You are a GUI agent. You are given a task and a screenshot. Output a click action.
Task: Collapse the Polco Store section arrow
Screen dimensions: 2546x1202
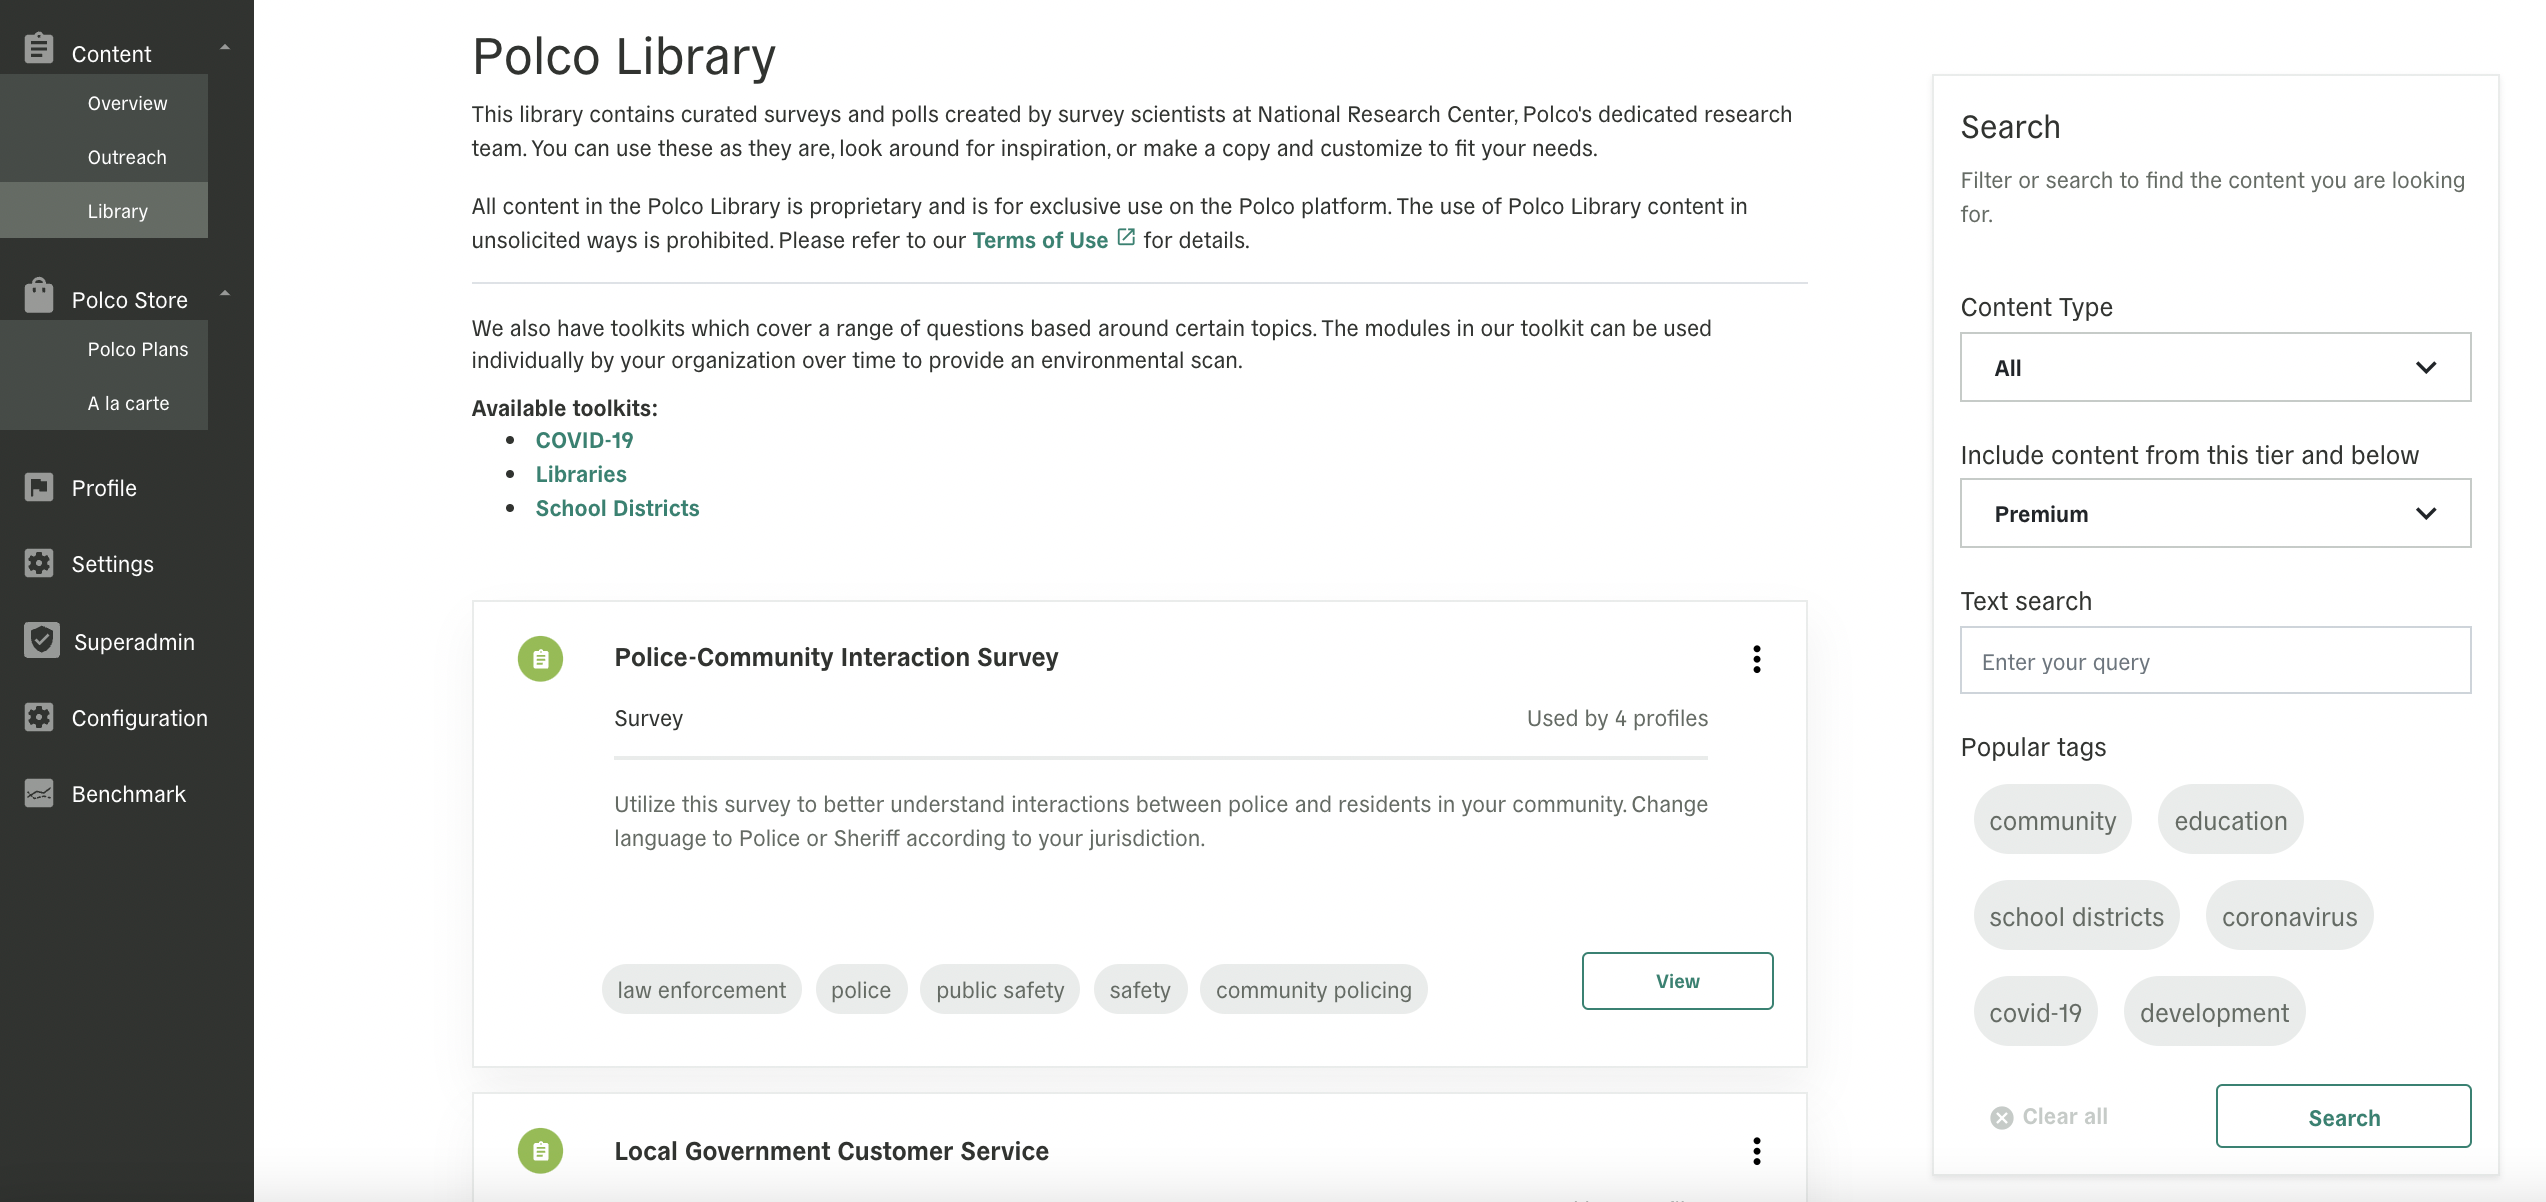point(225,293)
